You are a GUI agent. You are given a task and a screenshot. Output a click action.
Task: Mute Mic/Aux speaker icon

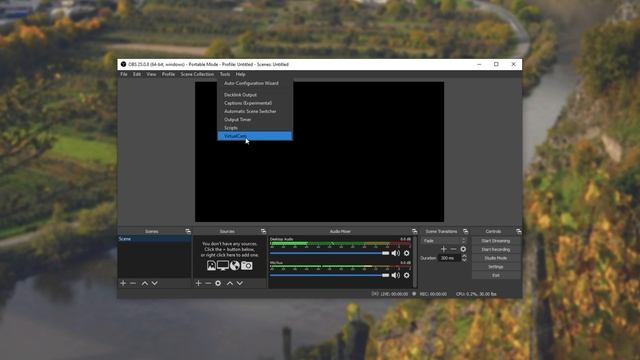pyautogui.click(x=396, y=276)
